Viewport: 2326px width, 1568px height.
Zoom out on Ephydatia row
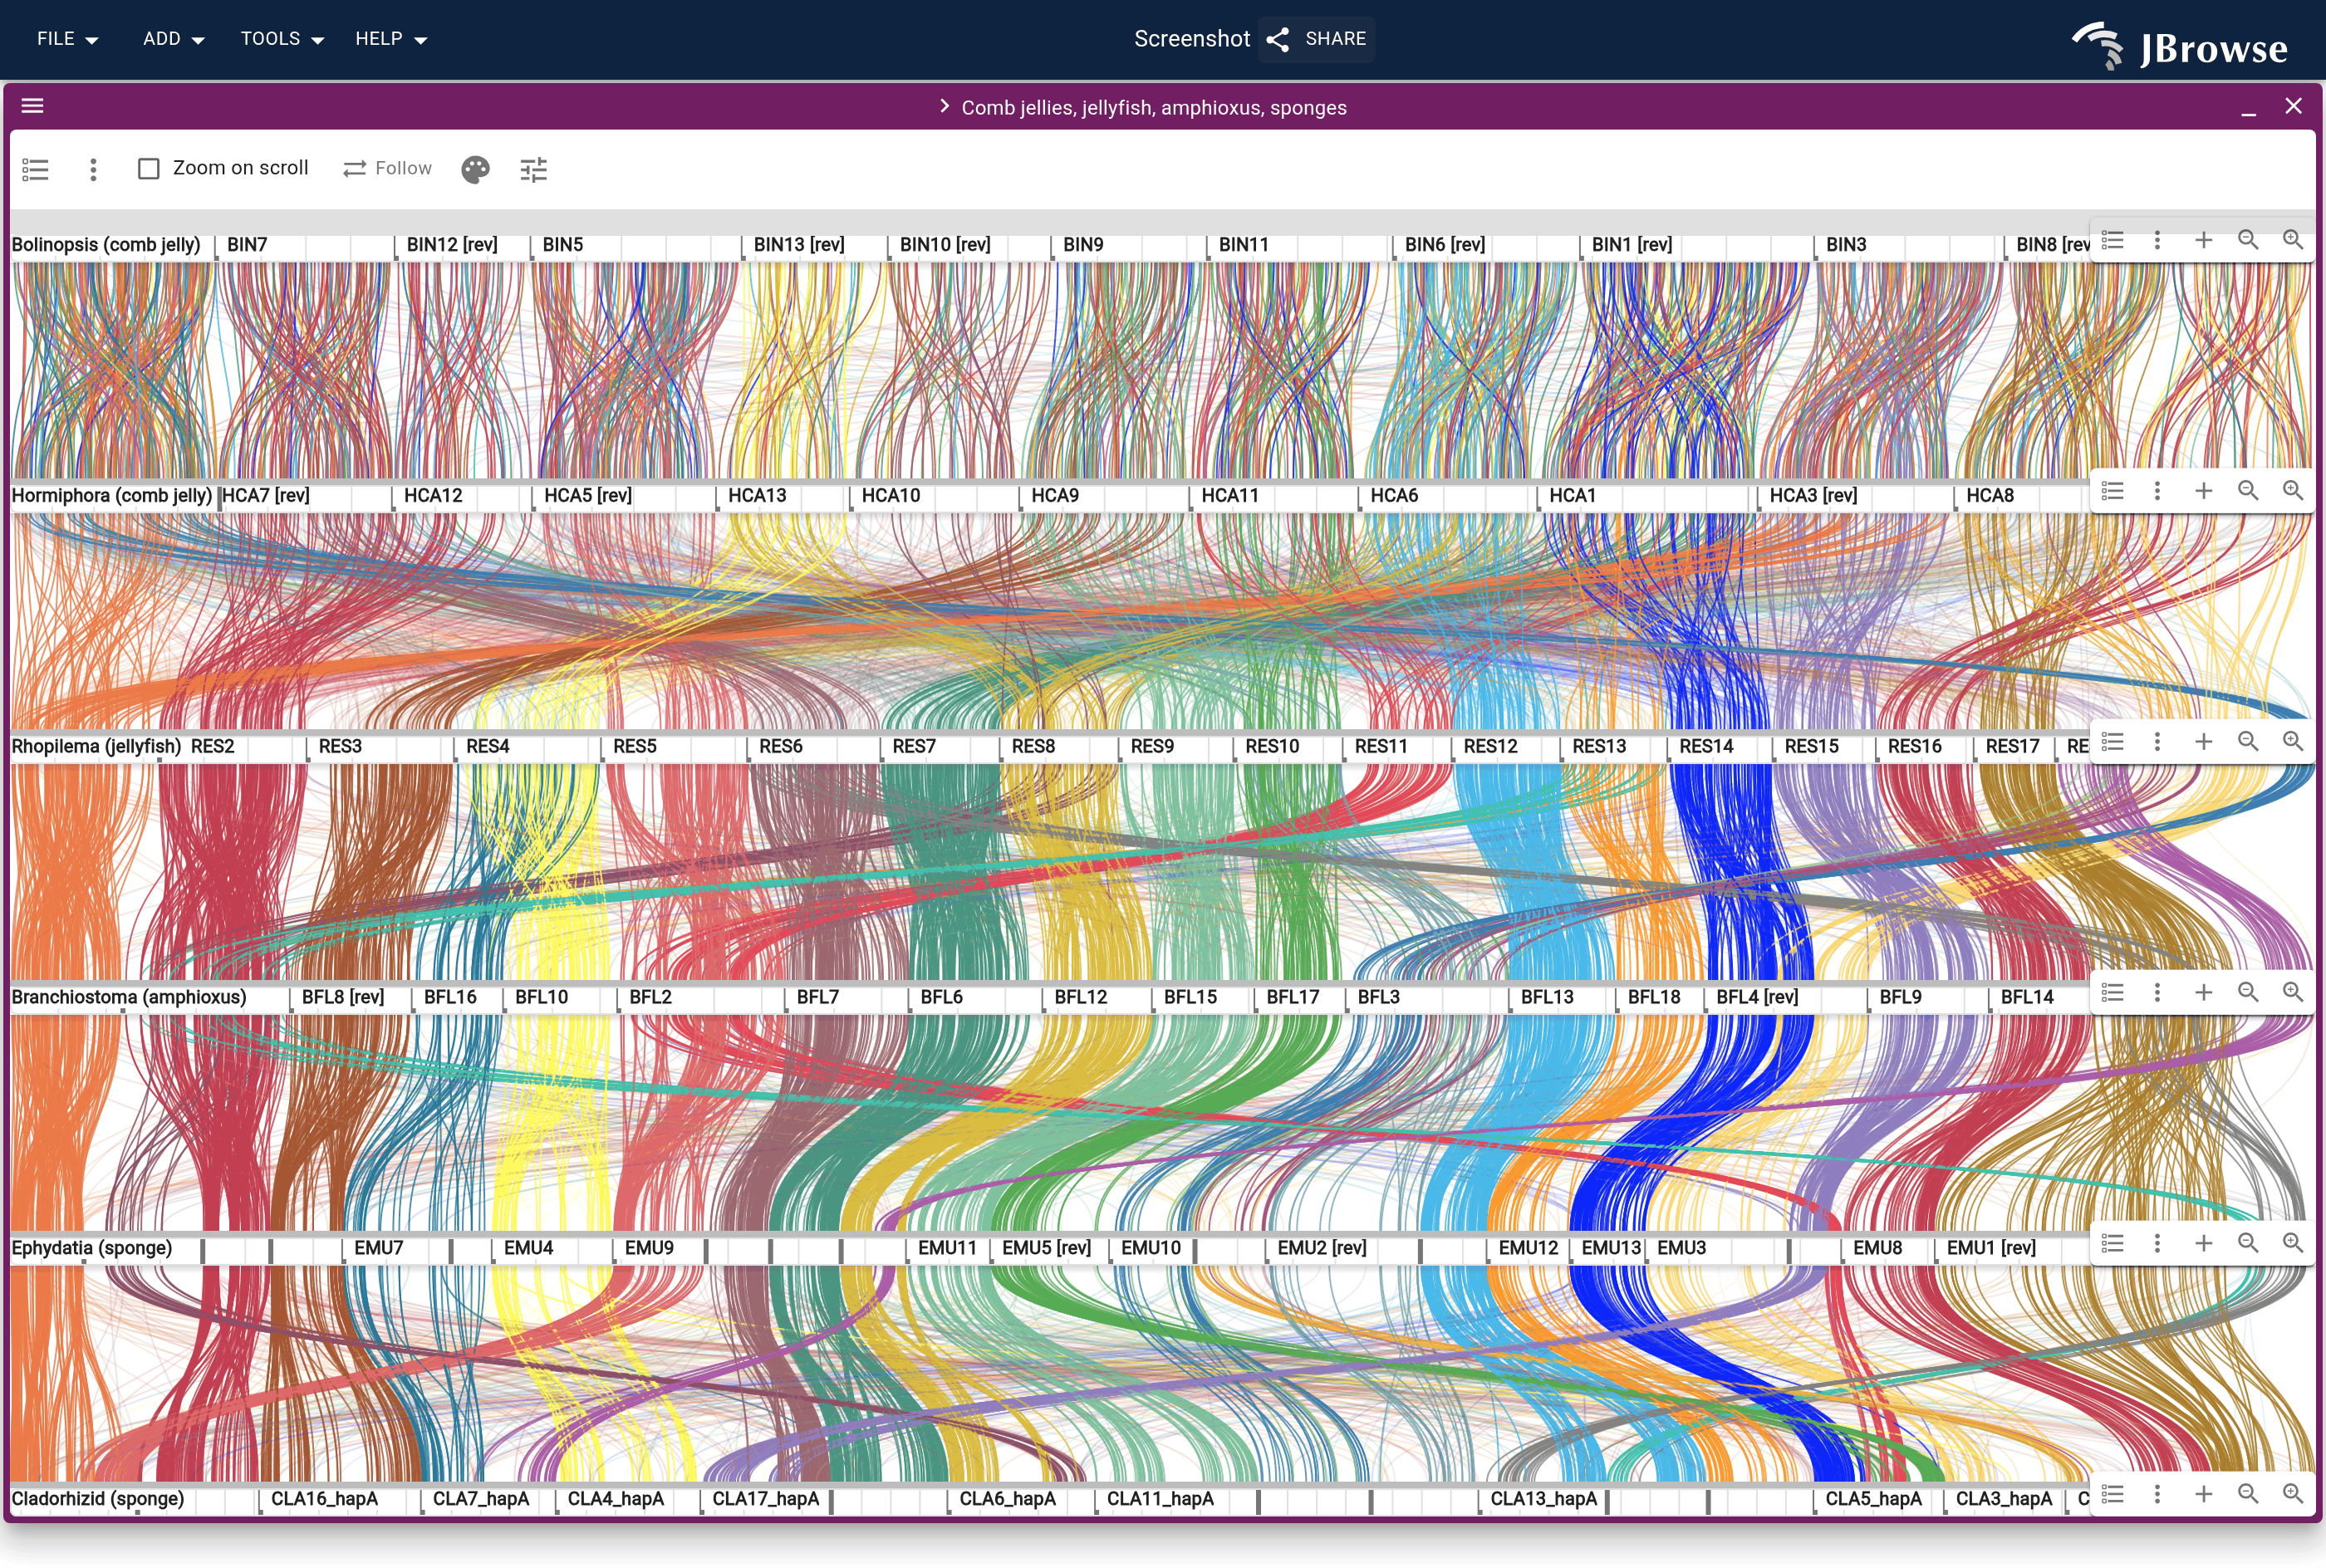coord(2248,1243)
